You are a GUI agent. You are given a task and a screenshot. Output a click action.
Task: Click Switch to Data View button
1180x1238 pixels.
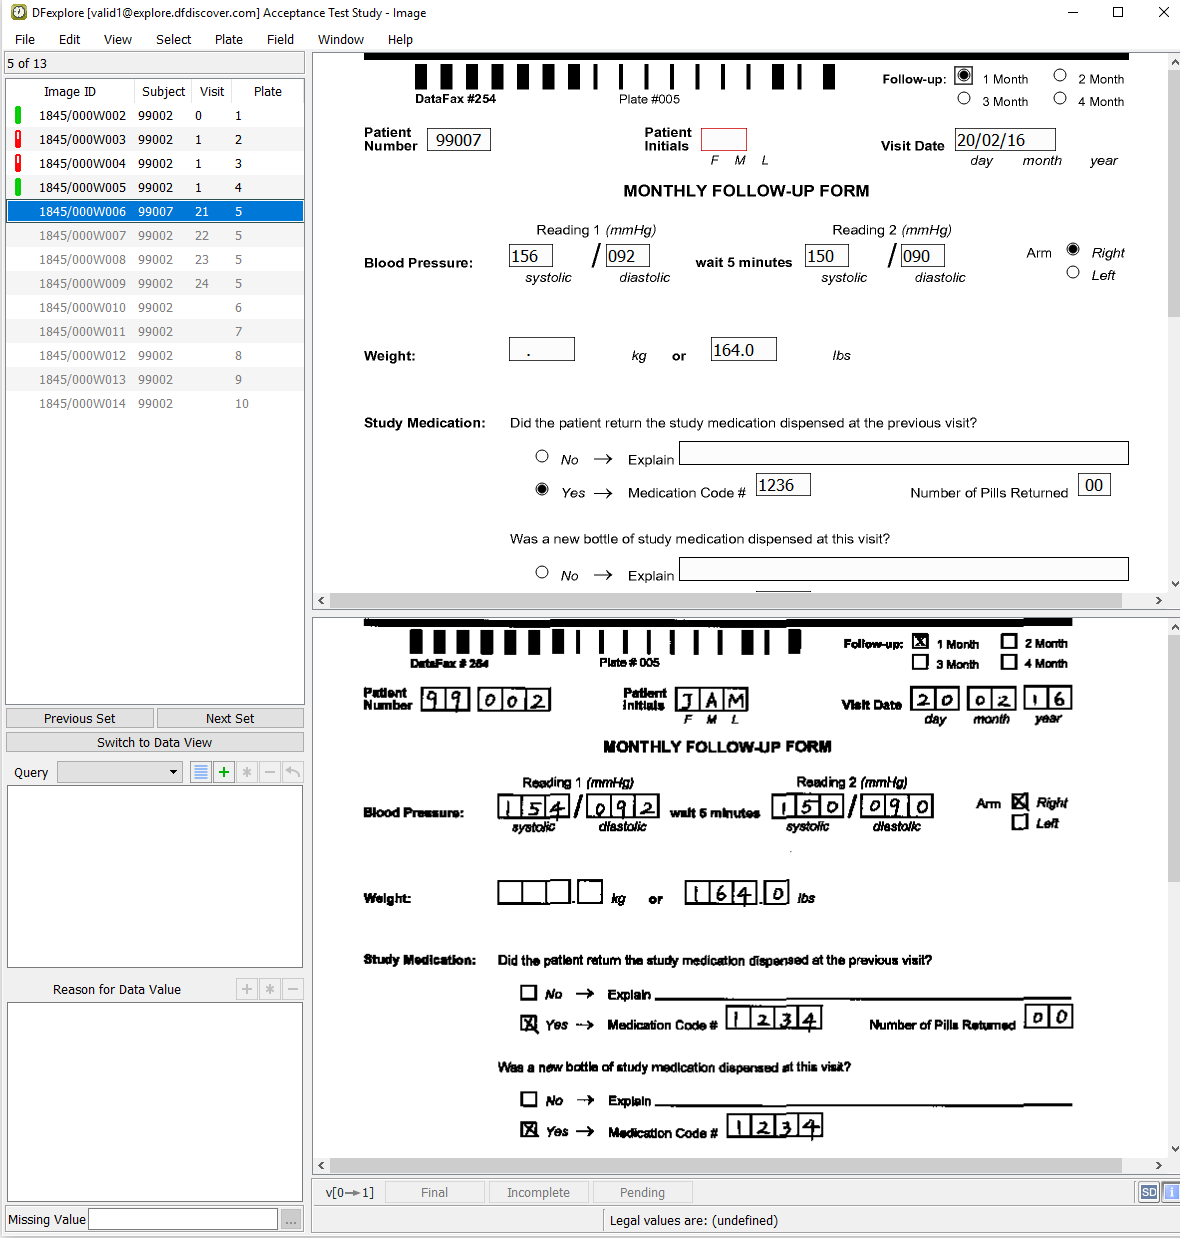click(x=154, y=742)
